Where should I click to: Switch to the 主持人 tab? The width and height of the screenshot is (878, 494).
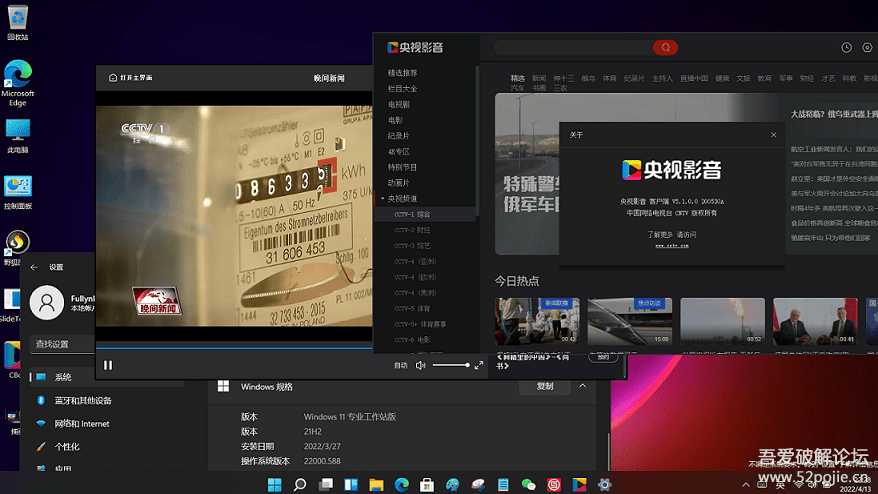point(662,78)
